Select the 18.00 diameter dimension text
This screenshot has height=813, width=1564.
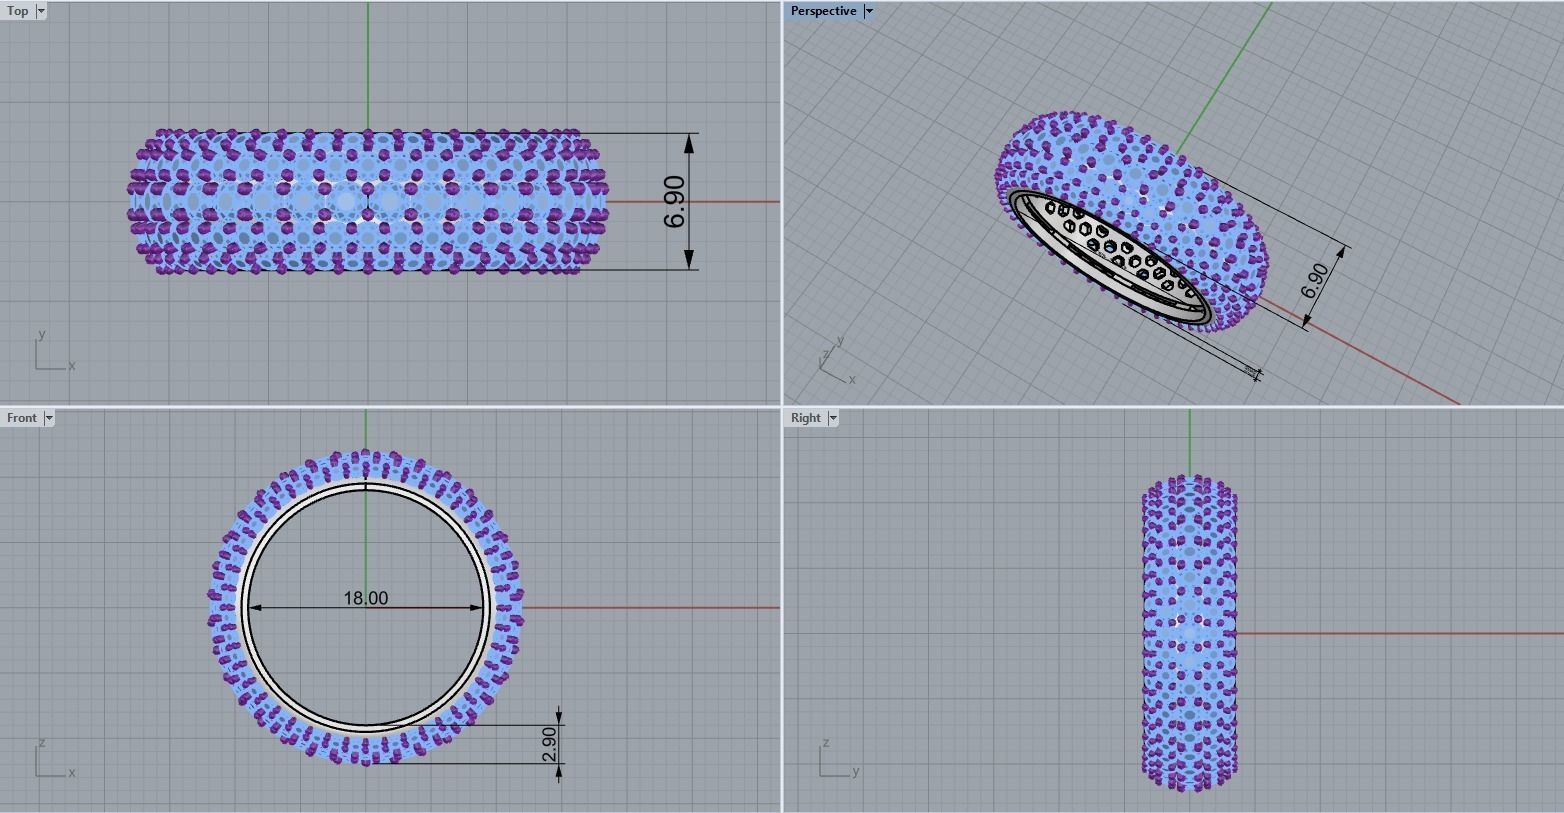[x=366, y=598]
